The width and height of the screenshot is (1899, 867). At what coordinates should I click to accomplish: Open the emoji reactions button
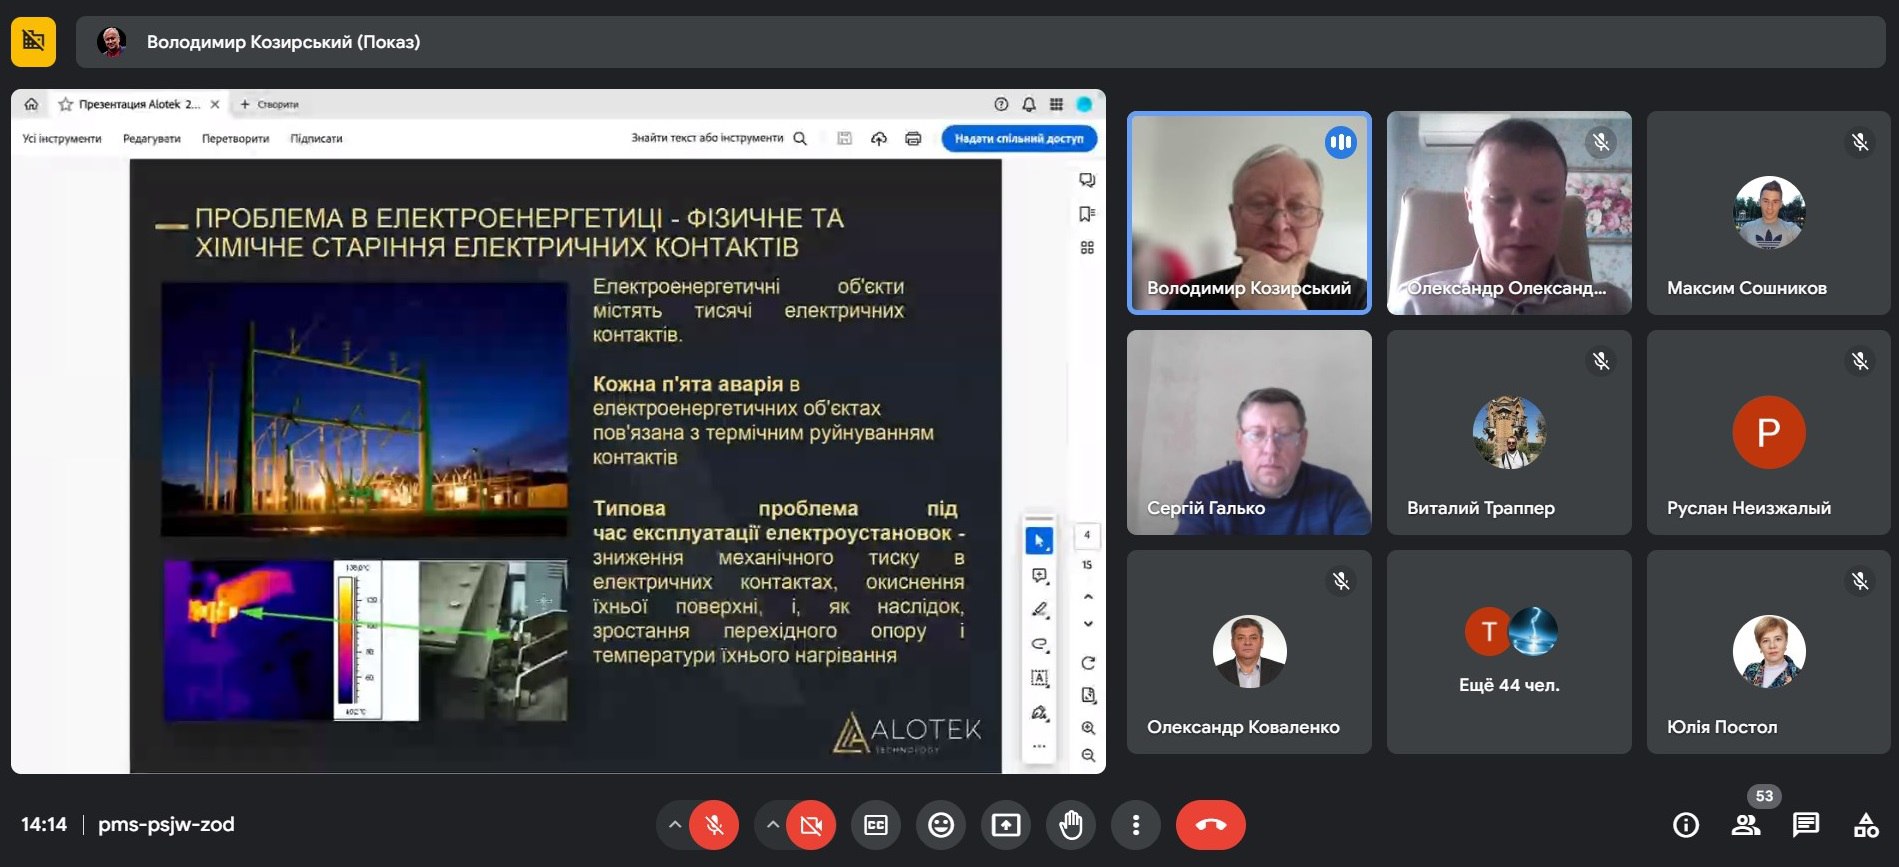[941, 825]
